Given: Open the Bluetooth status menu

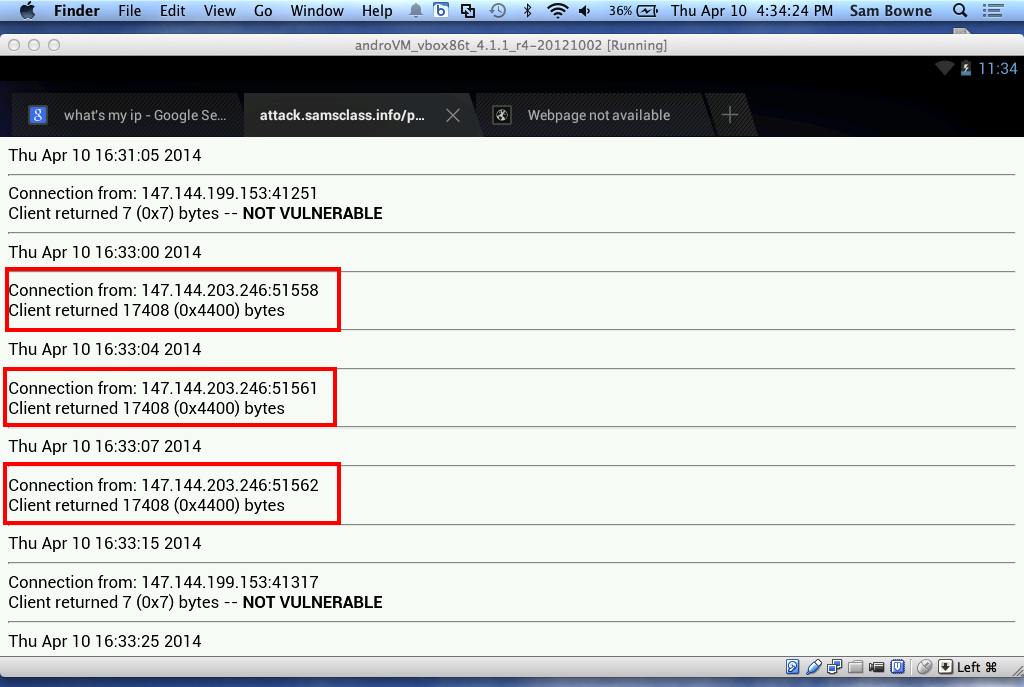Looking at the screenshot, I should [528, 10].
